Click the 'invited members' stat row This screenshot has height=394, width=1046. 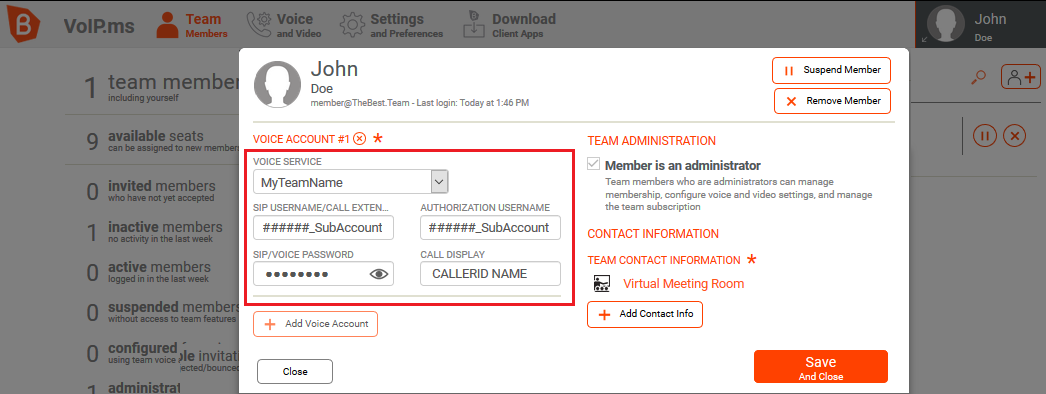pos(152,191)
